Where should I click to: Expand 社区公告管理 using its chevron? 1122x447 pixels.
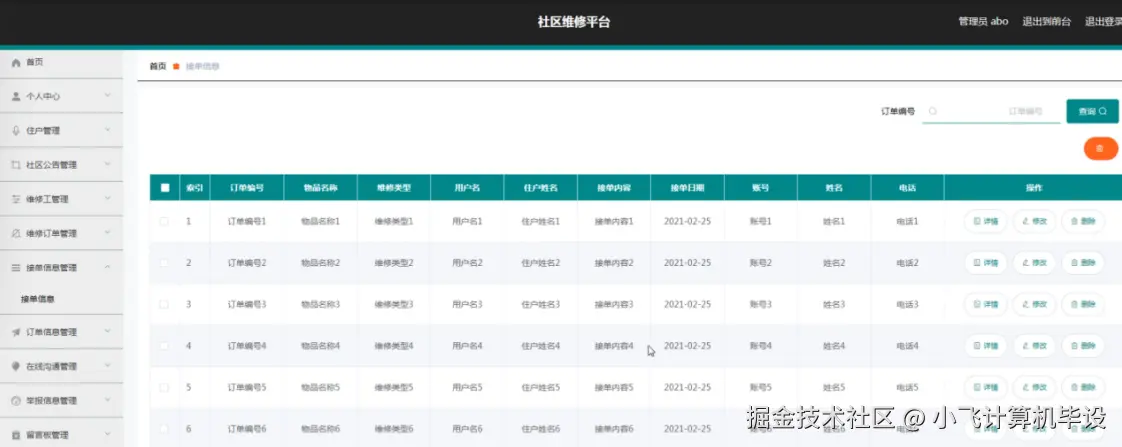[107, 164]
